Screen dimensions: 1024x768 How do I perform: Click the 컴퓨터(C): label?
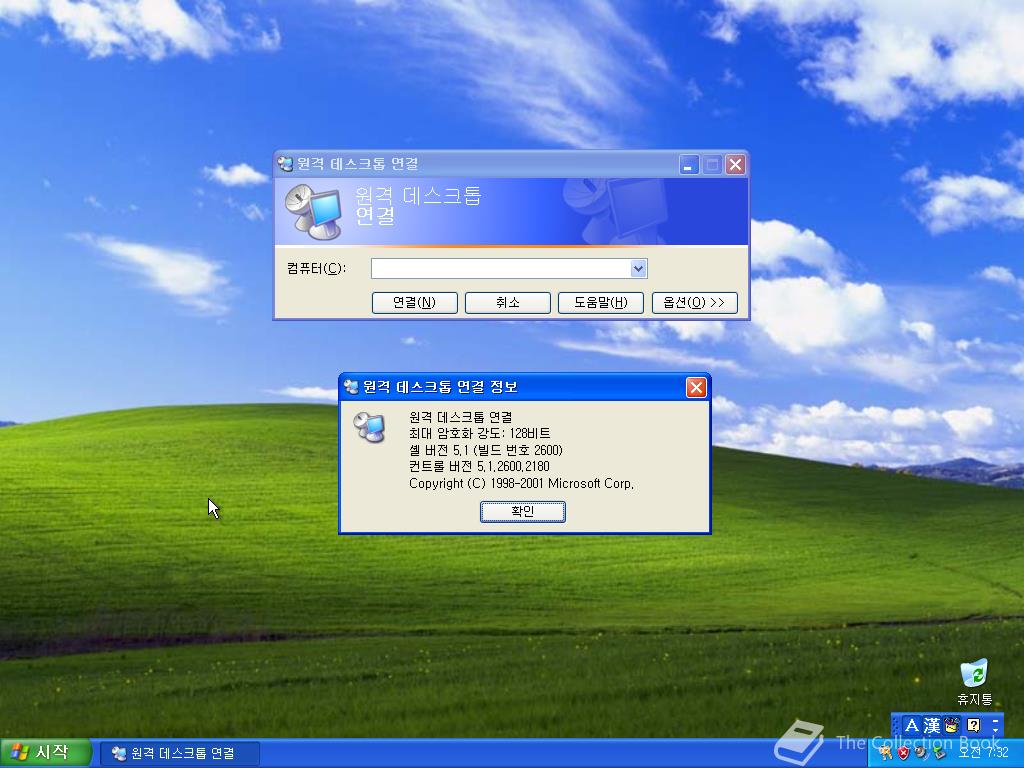[x=316, y=268]
